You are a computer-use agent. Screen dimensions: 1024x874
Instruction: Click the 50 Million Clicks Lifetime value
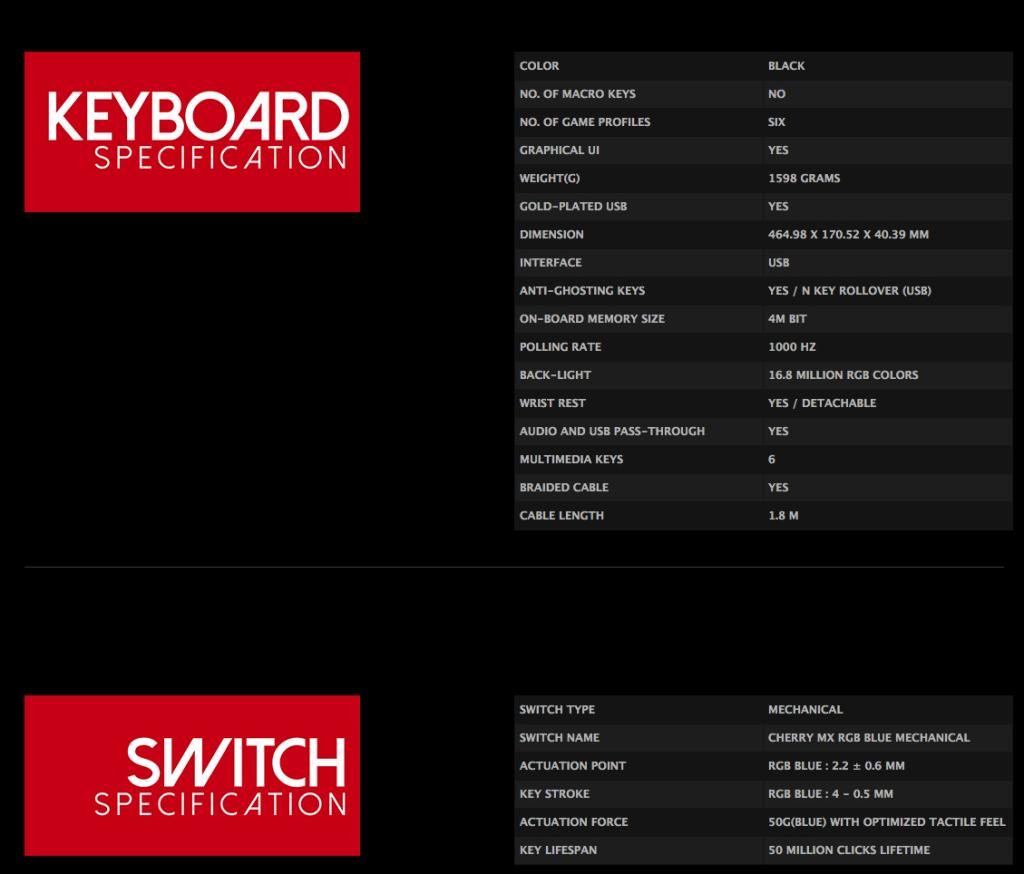(x=849, y=850)
